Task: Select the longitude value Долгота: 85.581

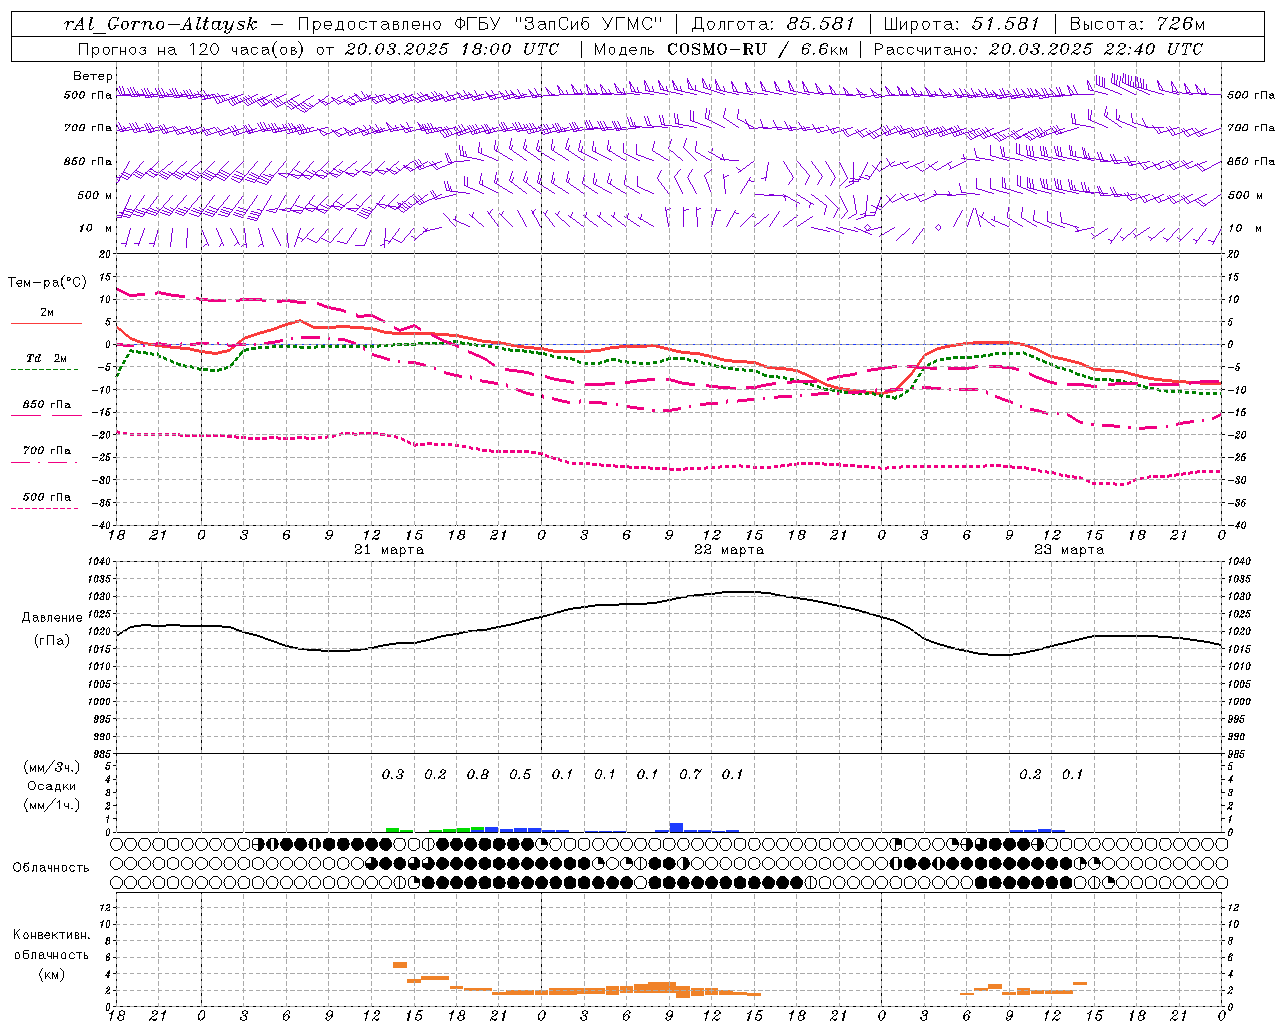Action: [775, 24]
